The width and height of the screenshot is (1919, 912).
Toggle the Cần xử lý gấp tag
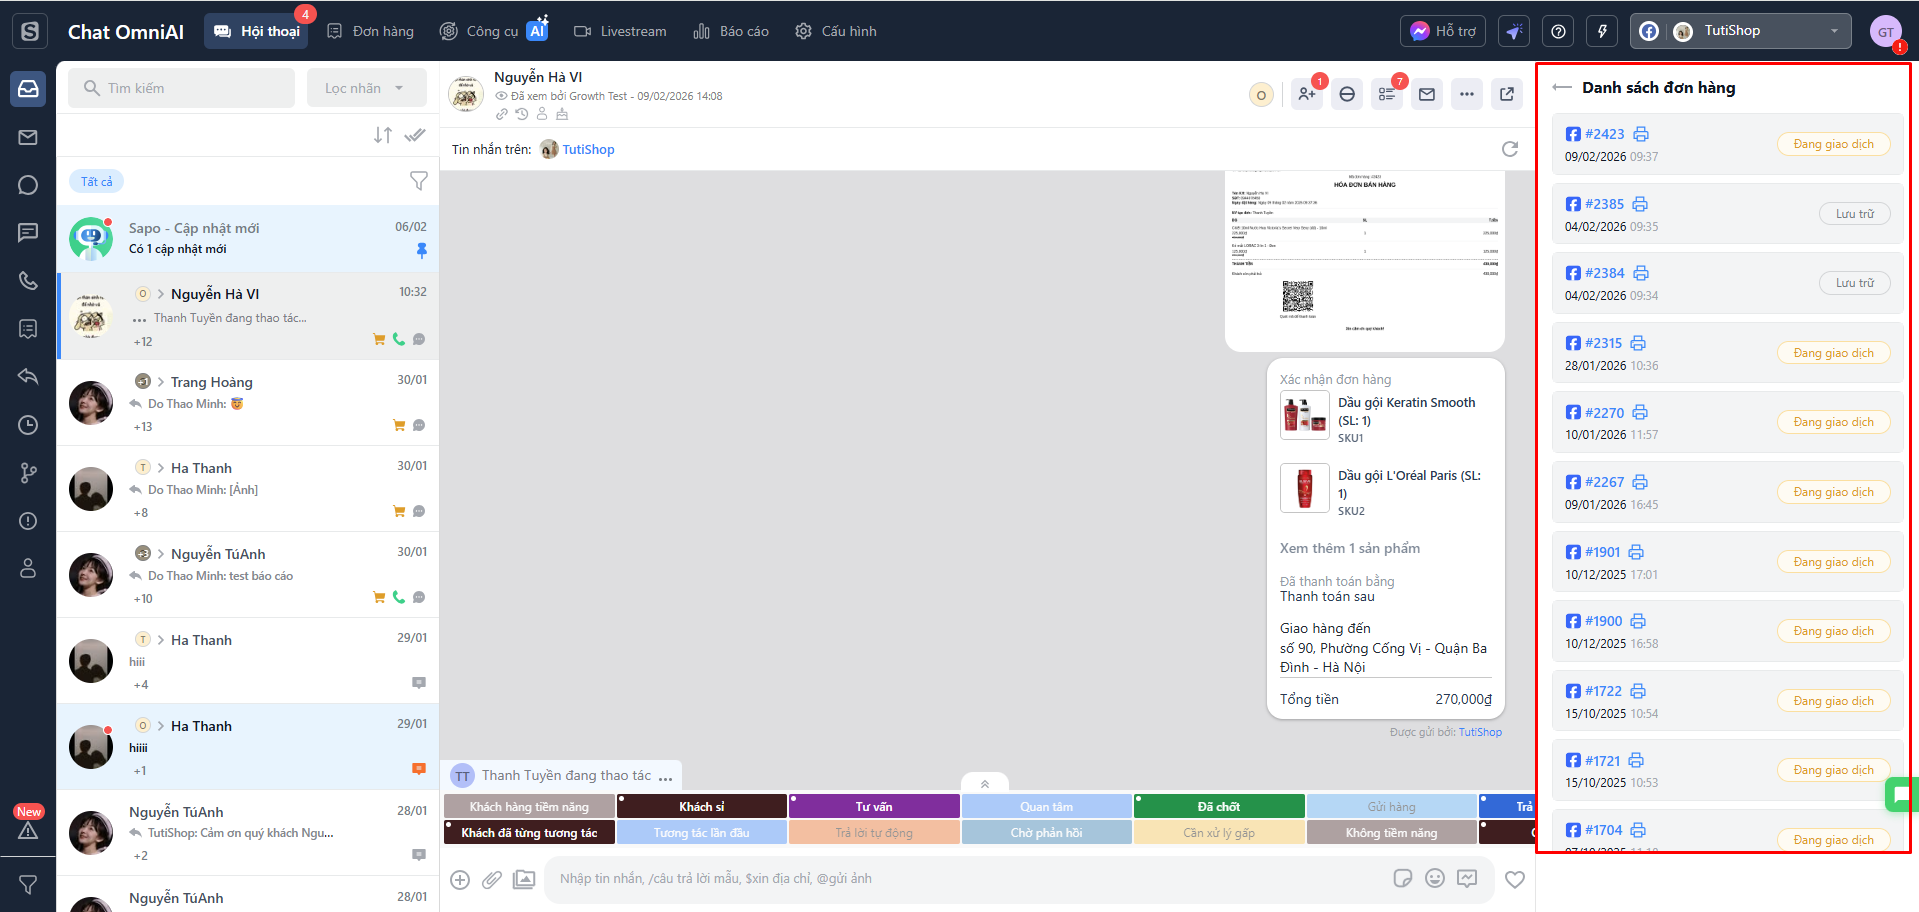(1219, 832)
